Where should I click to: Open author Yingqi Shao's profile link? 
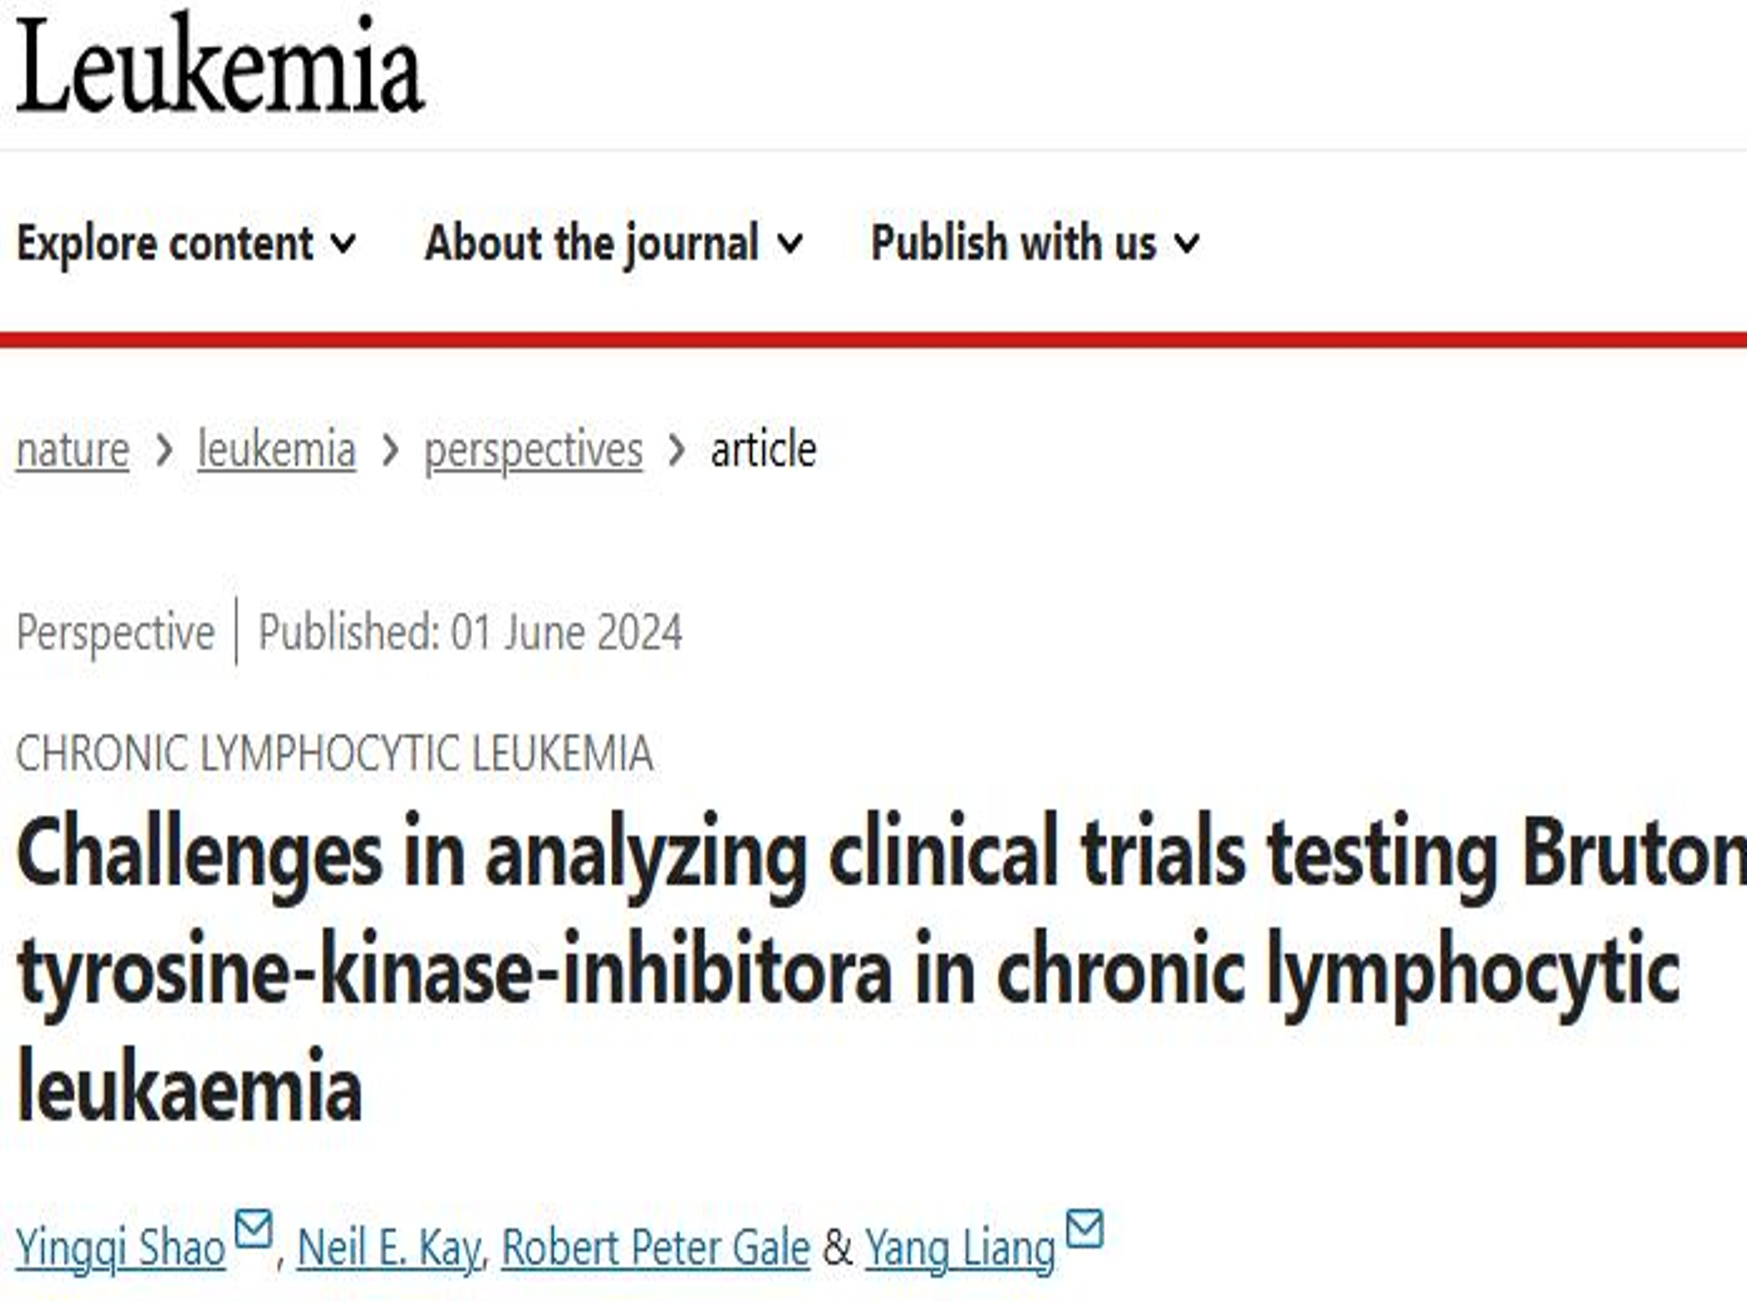[121, 1248]
